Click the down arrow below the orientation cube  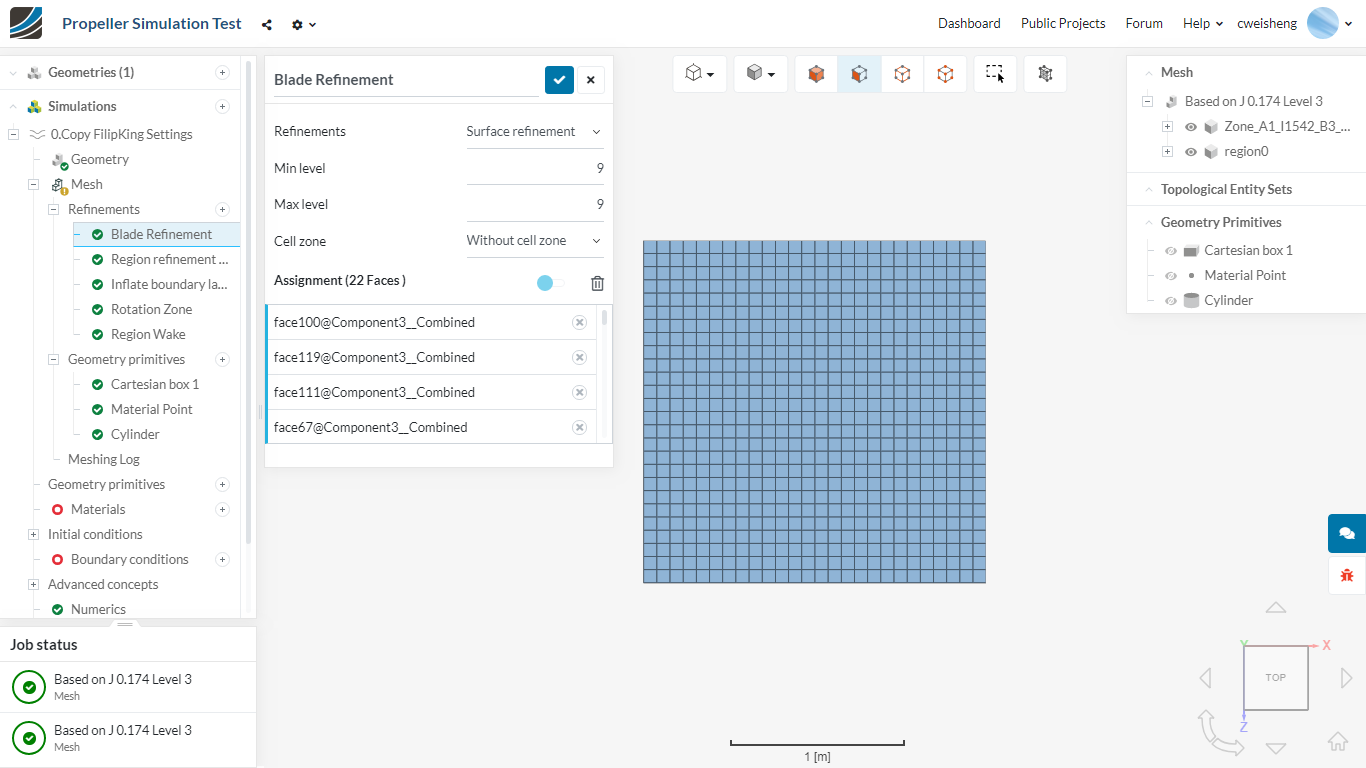point(1276,748)
